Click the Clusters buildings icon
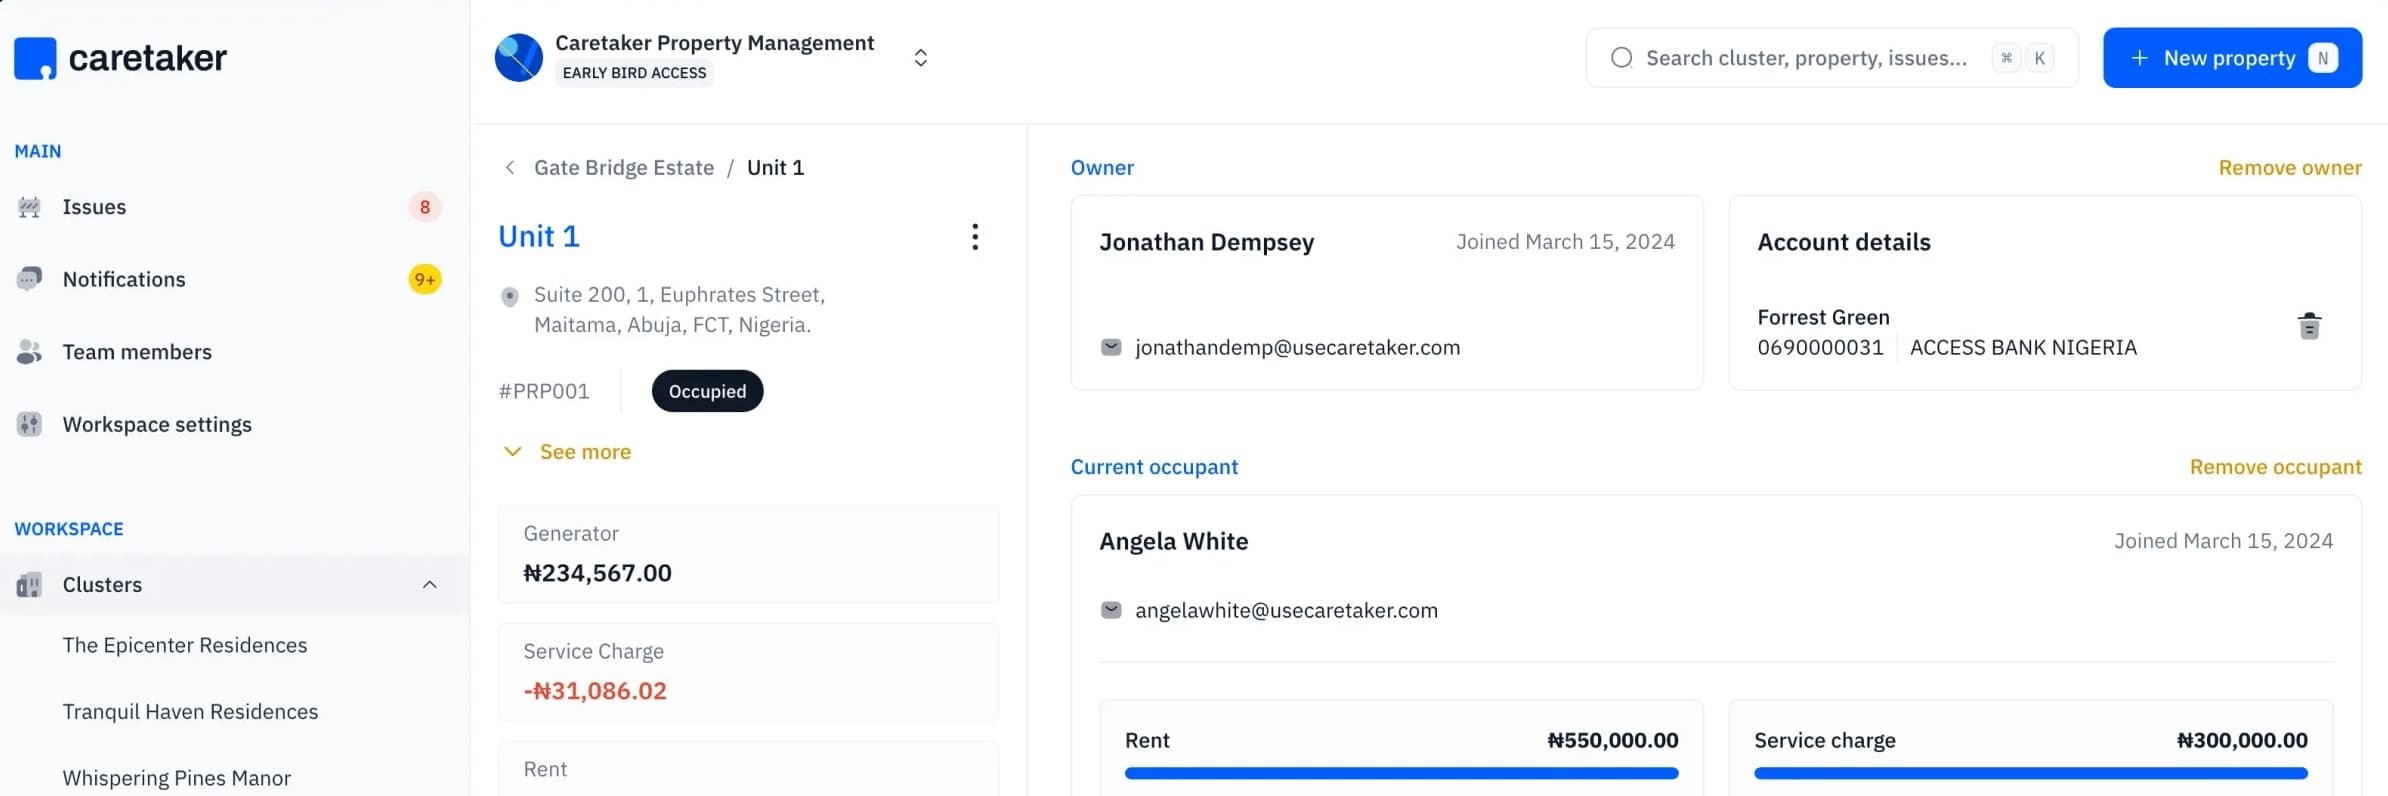Screen dimensions: 2388x796 [29, 585]
